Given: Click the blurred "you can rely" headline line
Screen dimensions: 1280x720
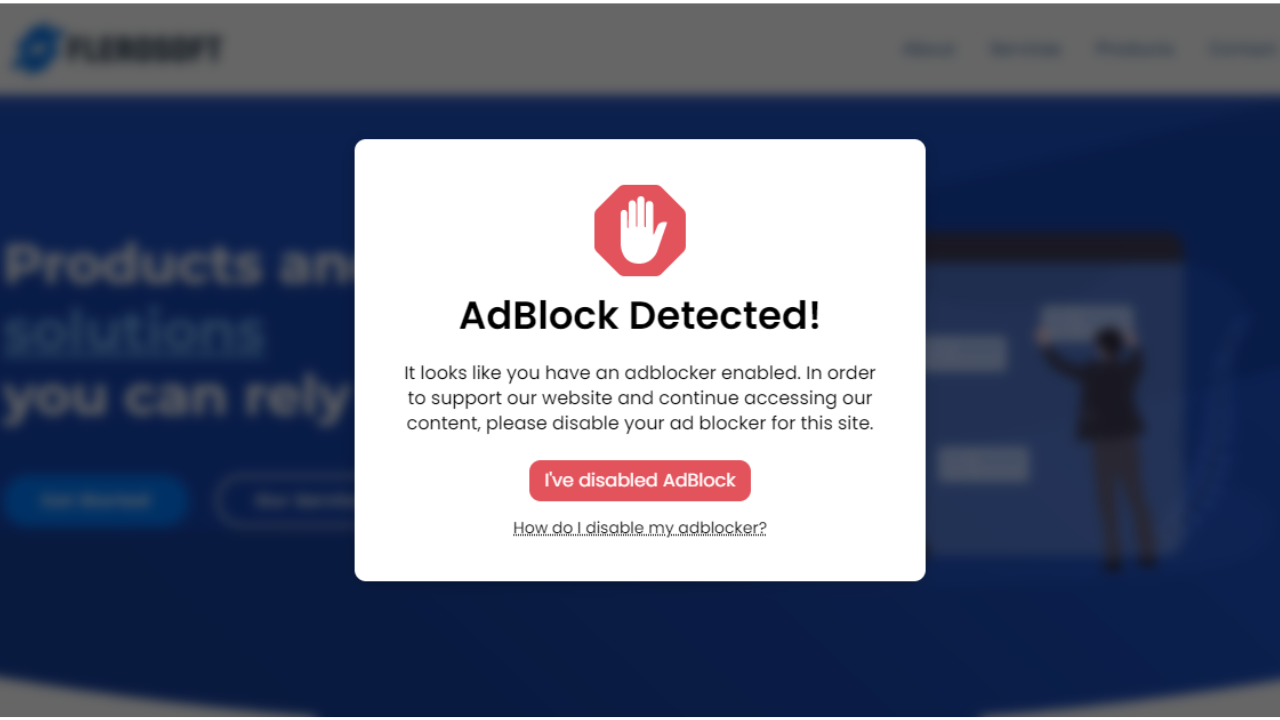Looking at the screenshot, I should pyautogui.click(x=176, y=398).
